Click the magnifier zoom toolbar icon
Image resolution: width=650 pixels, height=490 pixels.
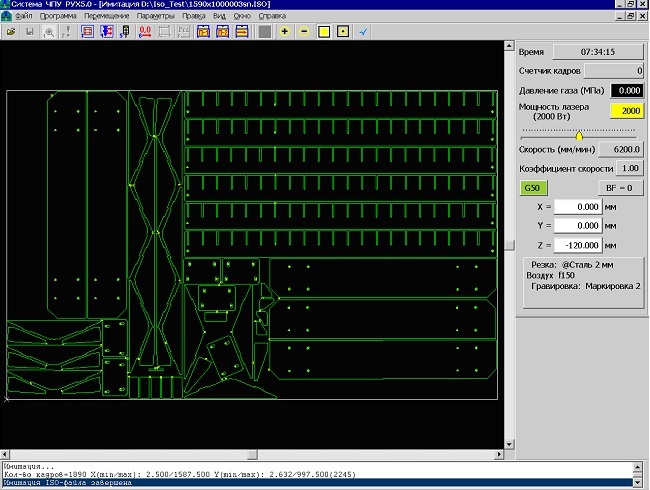click(x=49, y=32)
